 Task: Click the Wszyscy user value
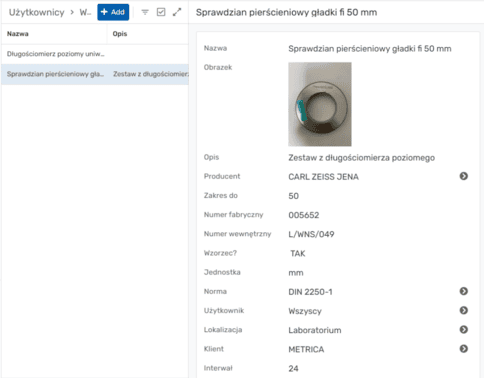[x=305, y=311]
